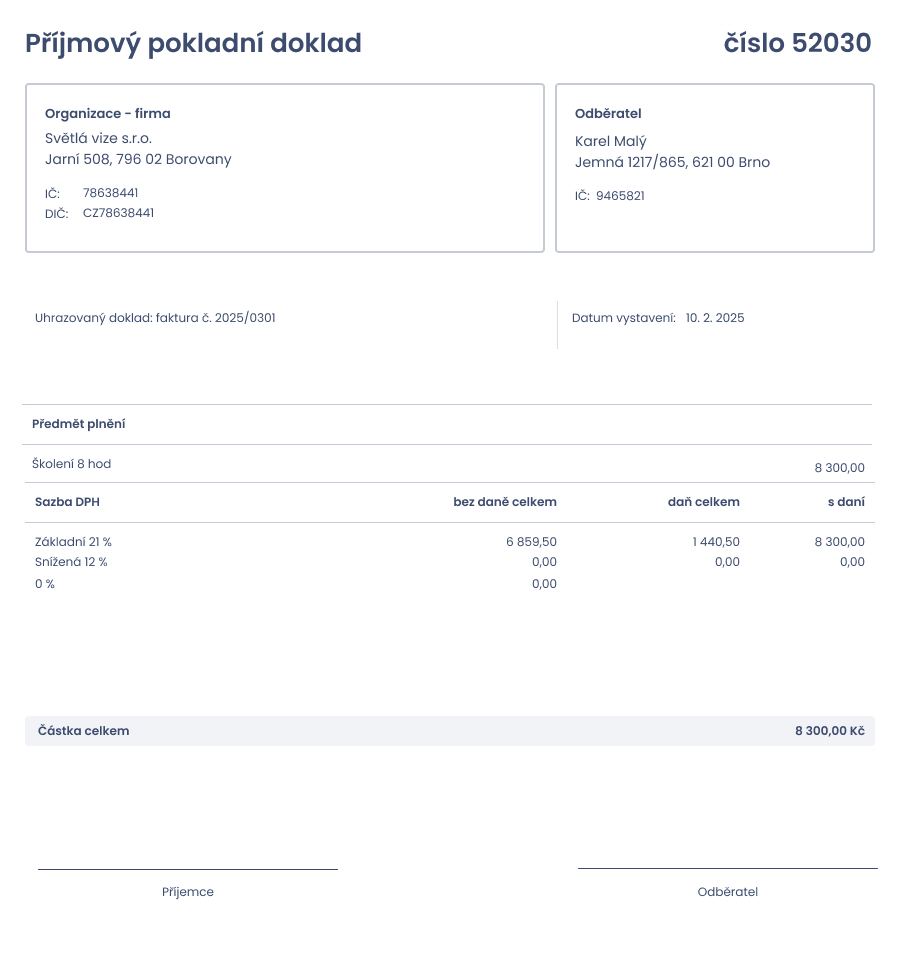Select the total 8 300,00 Kč
Screen dimensions: 915x965
pyautogui.click(x=829, y=731)
